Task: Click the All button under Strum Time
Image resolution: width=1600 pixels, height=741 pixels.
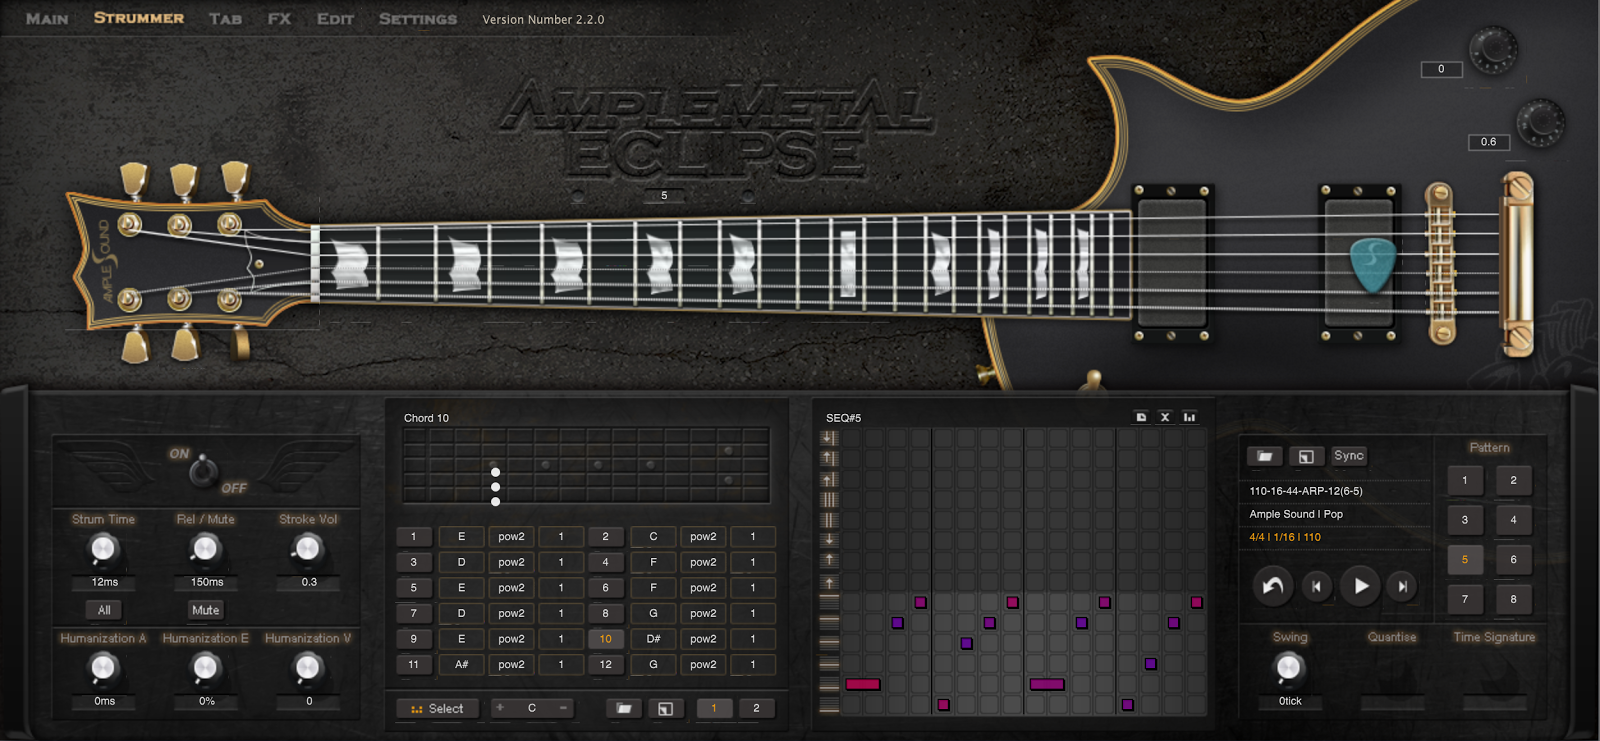Action: [104, 610]
